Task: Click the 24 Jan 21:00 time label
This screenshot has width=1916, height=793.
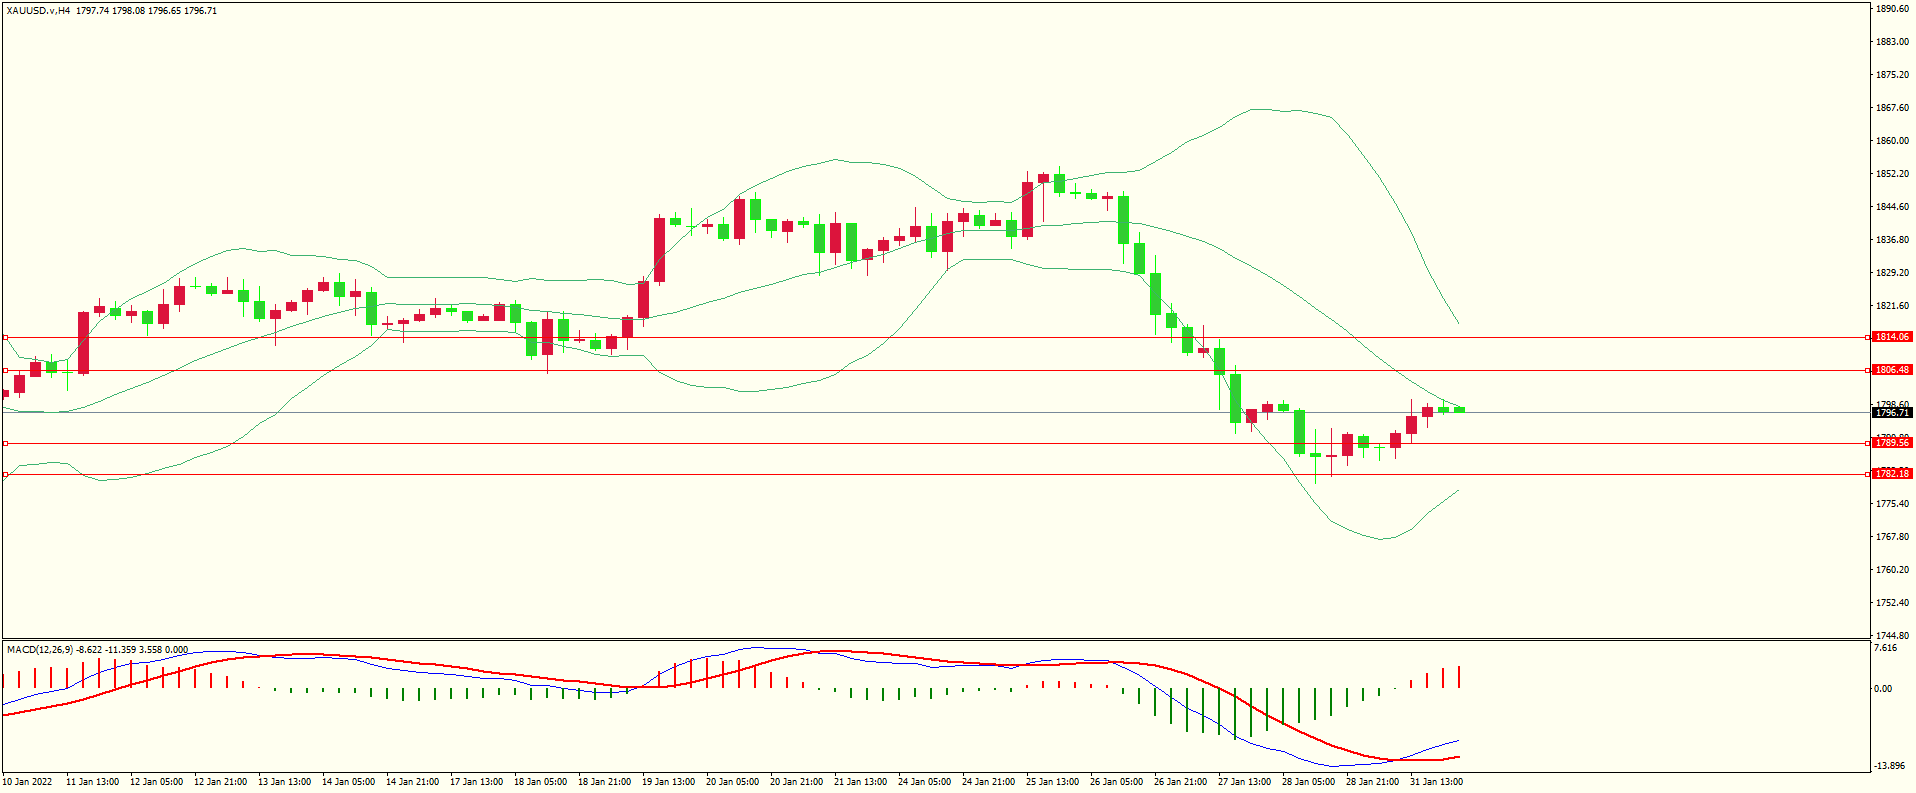Action: 988,782
